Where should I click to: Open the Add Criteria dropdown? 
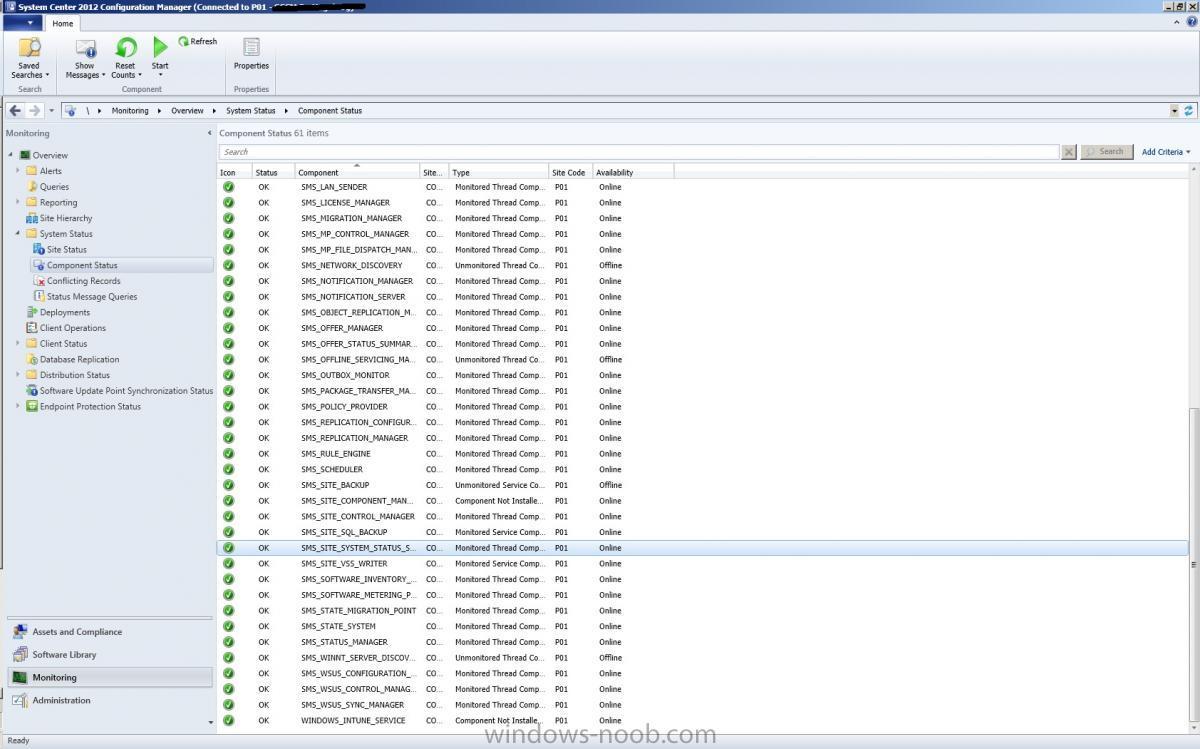(x=1166, y=152)
